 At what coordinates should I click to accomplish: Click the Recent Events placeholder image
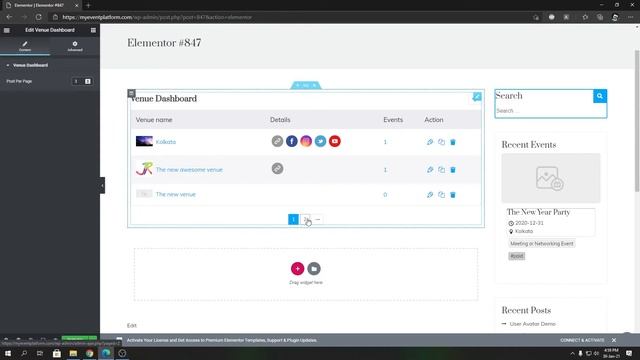551,178
